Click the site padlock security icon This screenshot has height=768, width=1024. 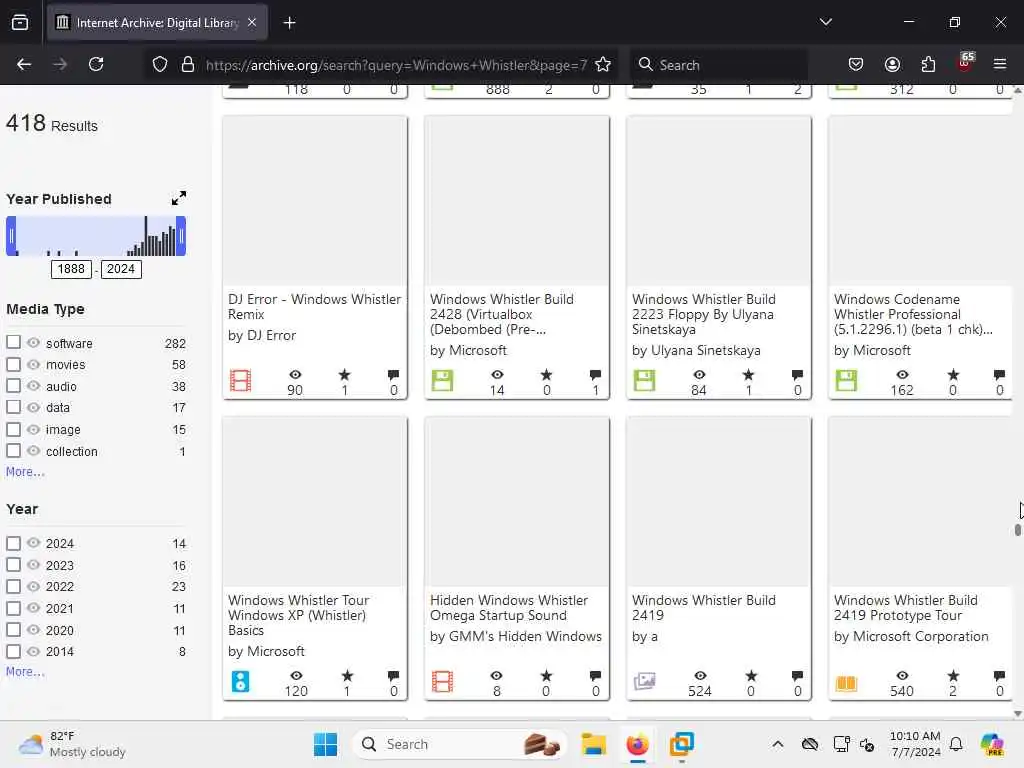pyautogui.click(x=188, y=64)
